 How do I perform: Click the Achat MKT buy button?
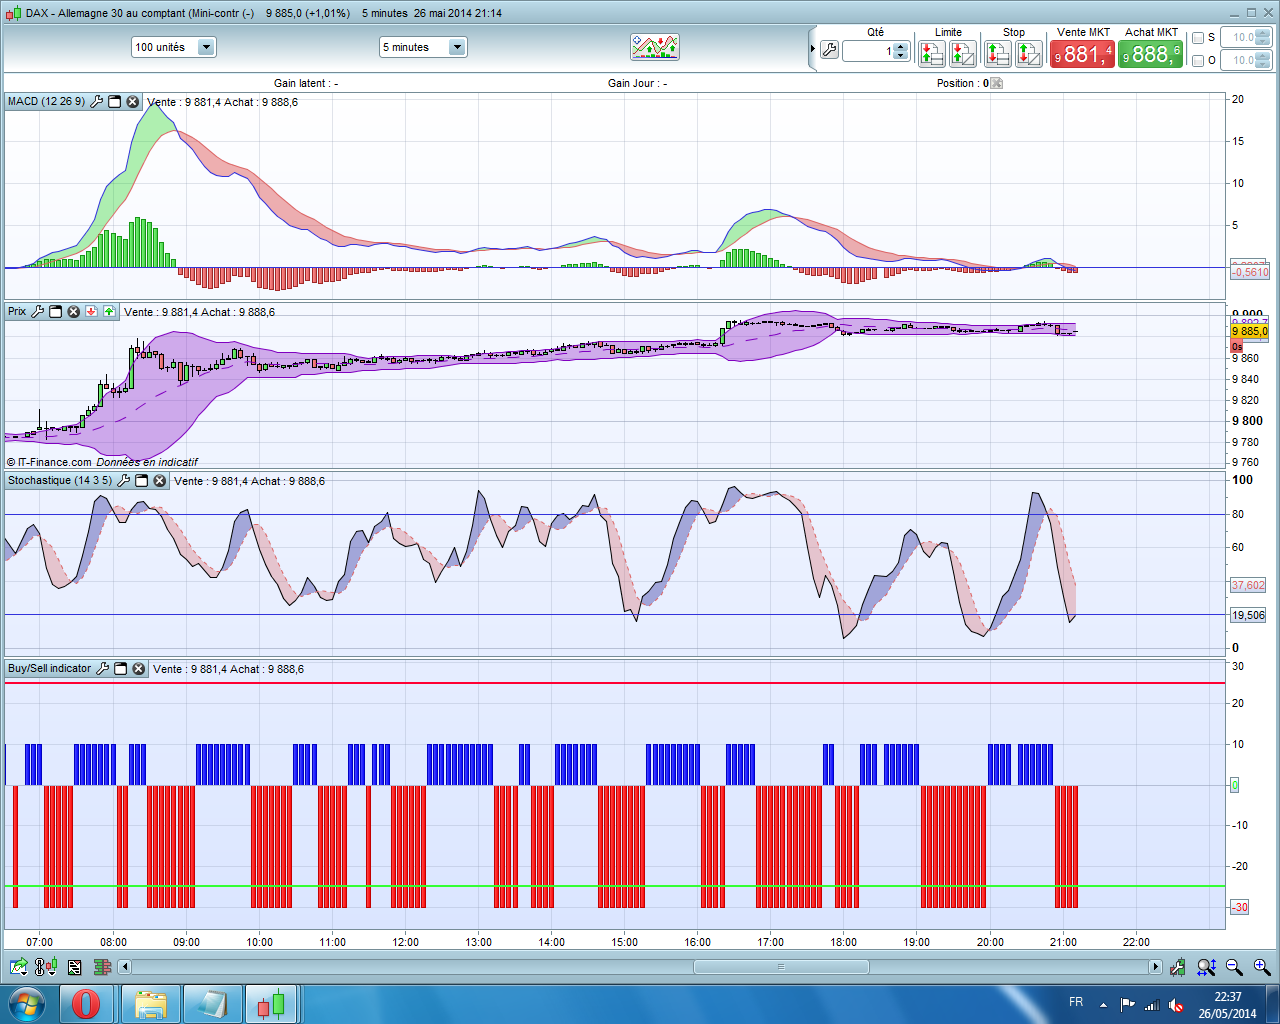(1150, 54)
